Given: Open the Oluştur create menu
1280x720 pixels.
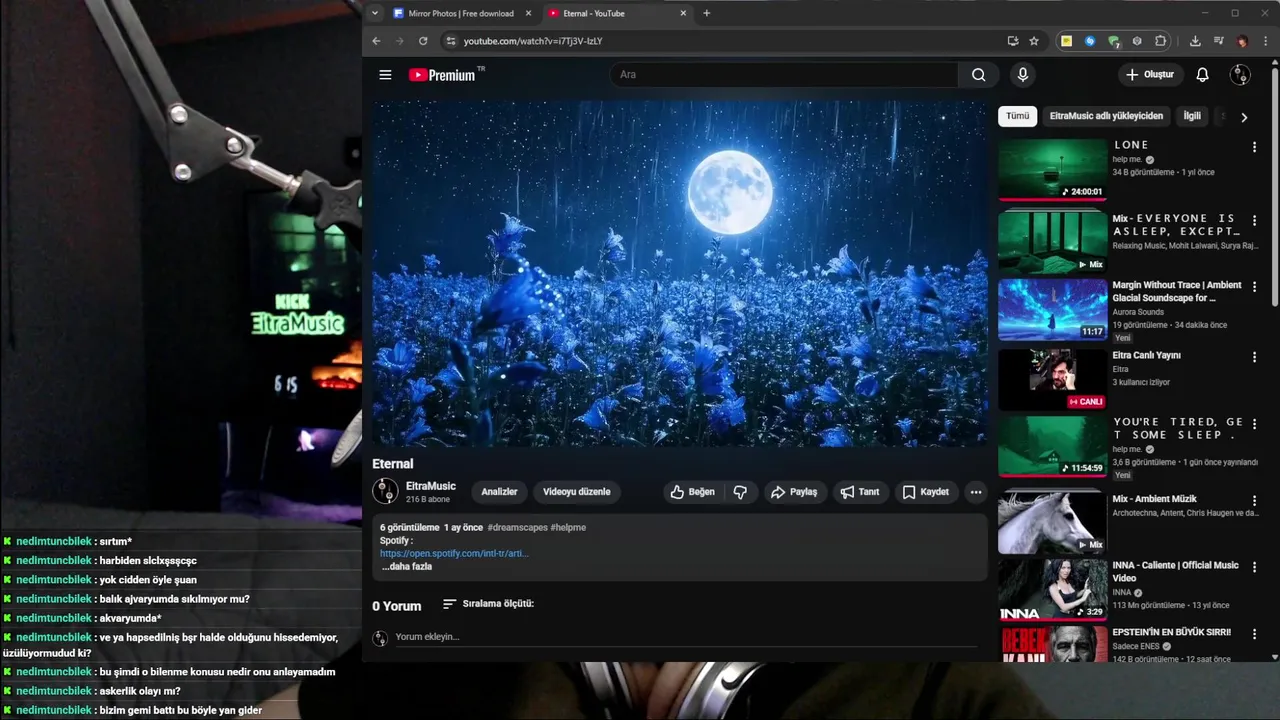Looking at the screenshot, I should [x=1150, y=75].
